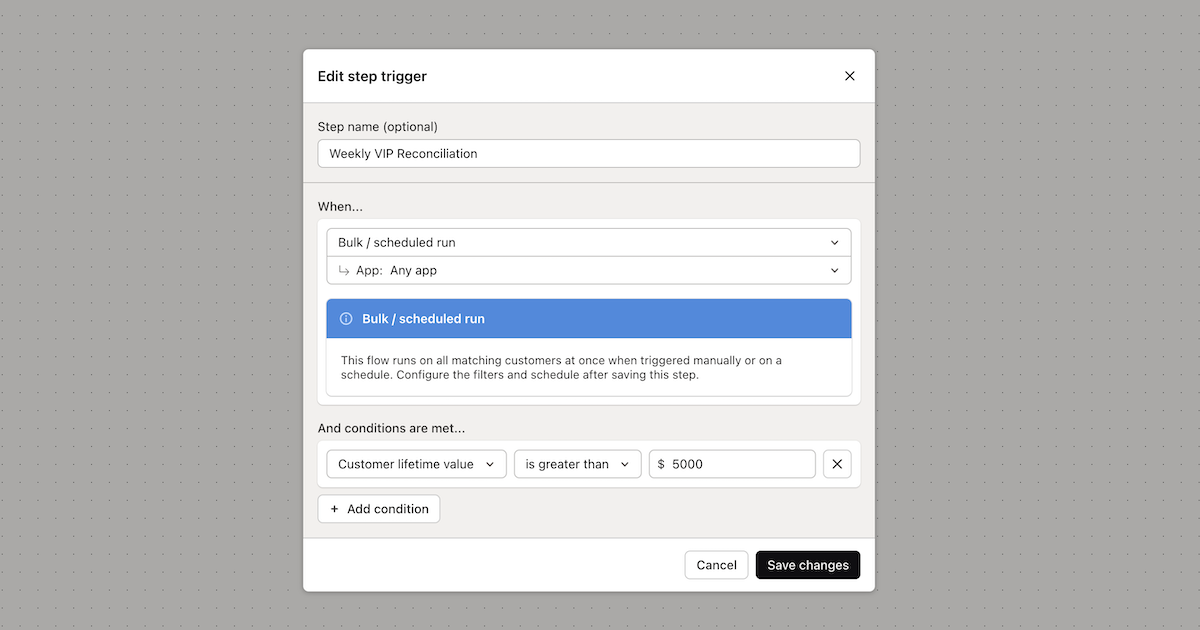This screenshot has width=1200, height=630.
Task: Cancel editing the step trigger
Action: click(x=716, y=564)
